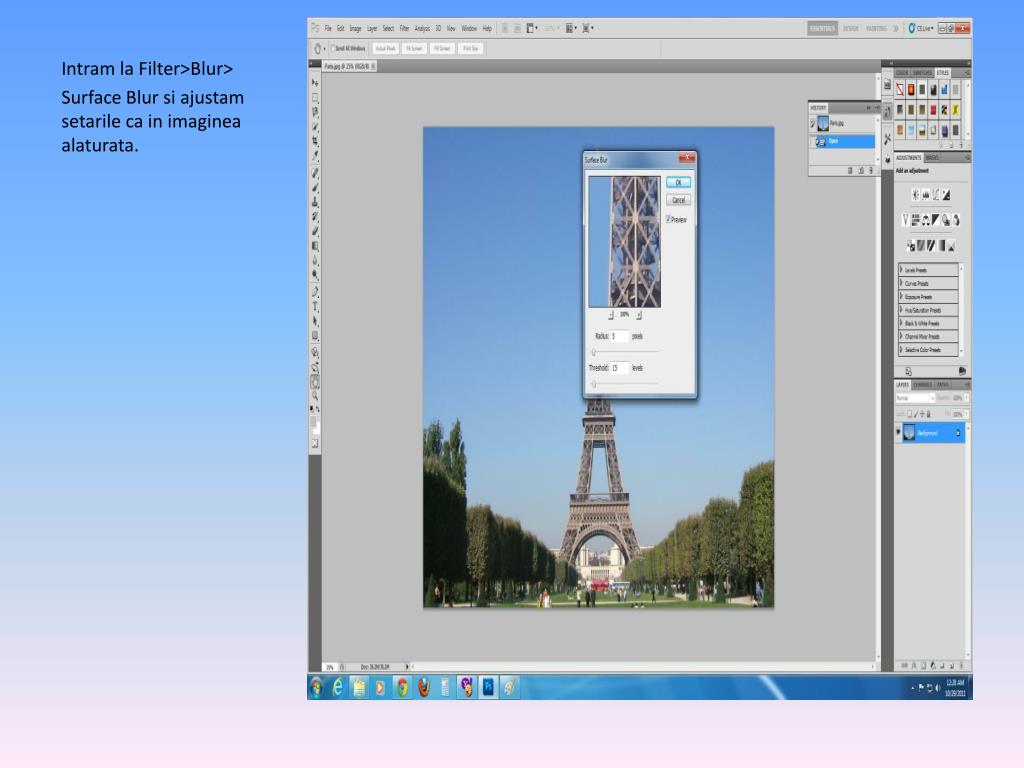Open the Layer menu
The height and width of the screenshot is (768, 1024).
coord(372,29)
